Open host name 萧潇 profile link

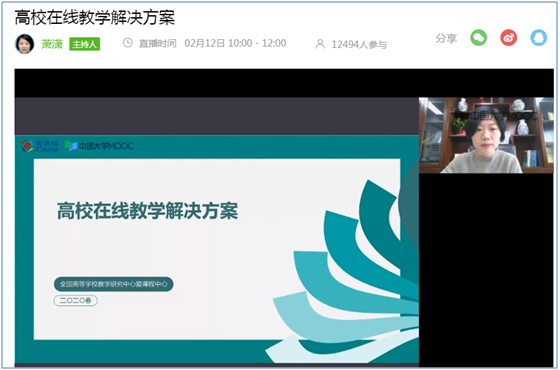pyautogui.click(x=52, y=44)
